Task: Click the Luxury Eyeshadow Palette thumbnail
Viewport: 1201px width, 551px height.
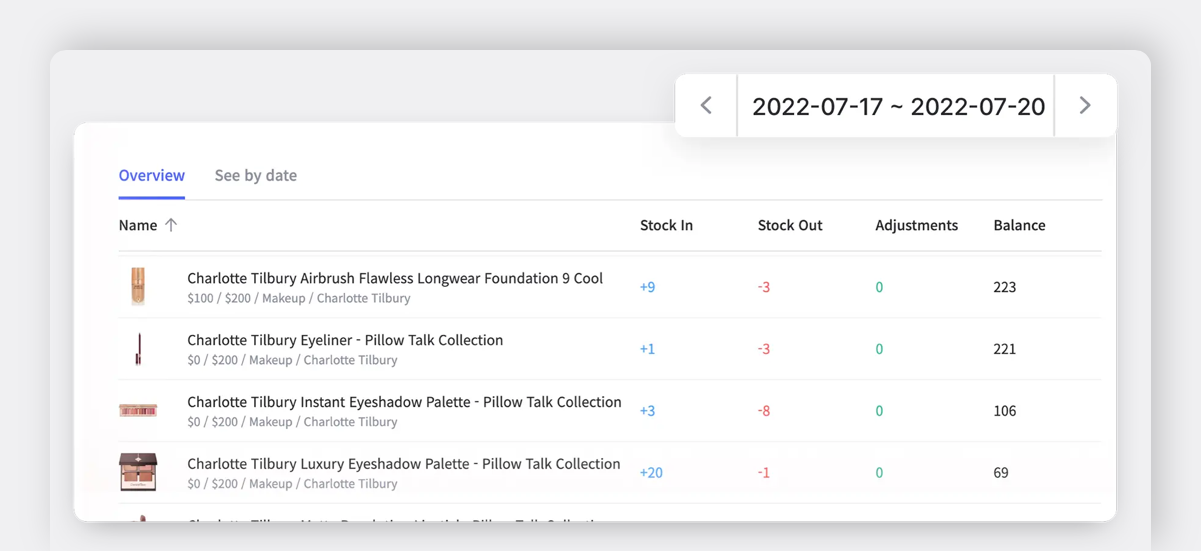Action: [138, 472]
